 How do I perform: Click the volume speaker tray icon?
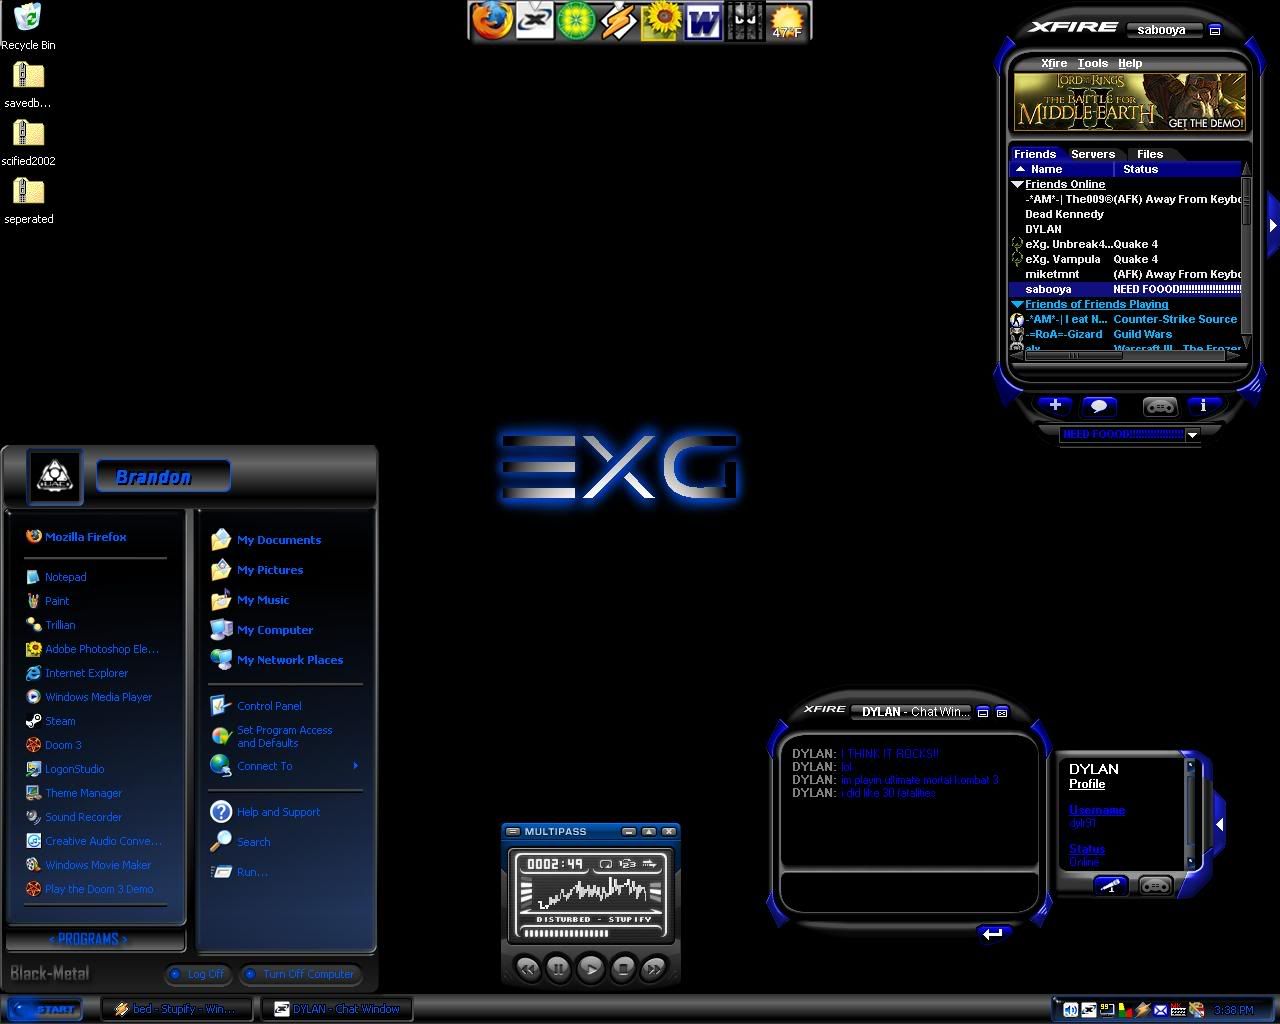[1070, 1010]
